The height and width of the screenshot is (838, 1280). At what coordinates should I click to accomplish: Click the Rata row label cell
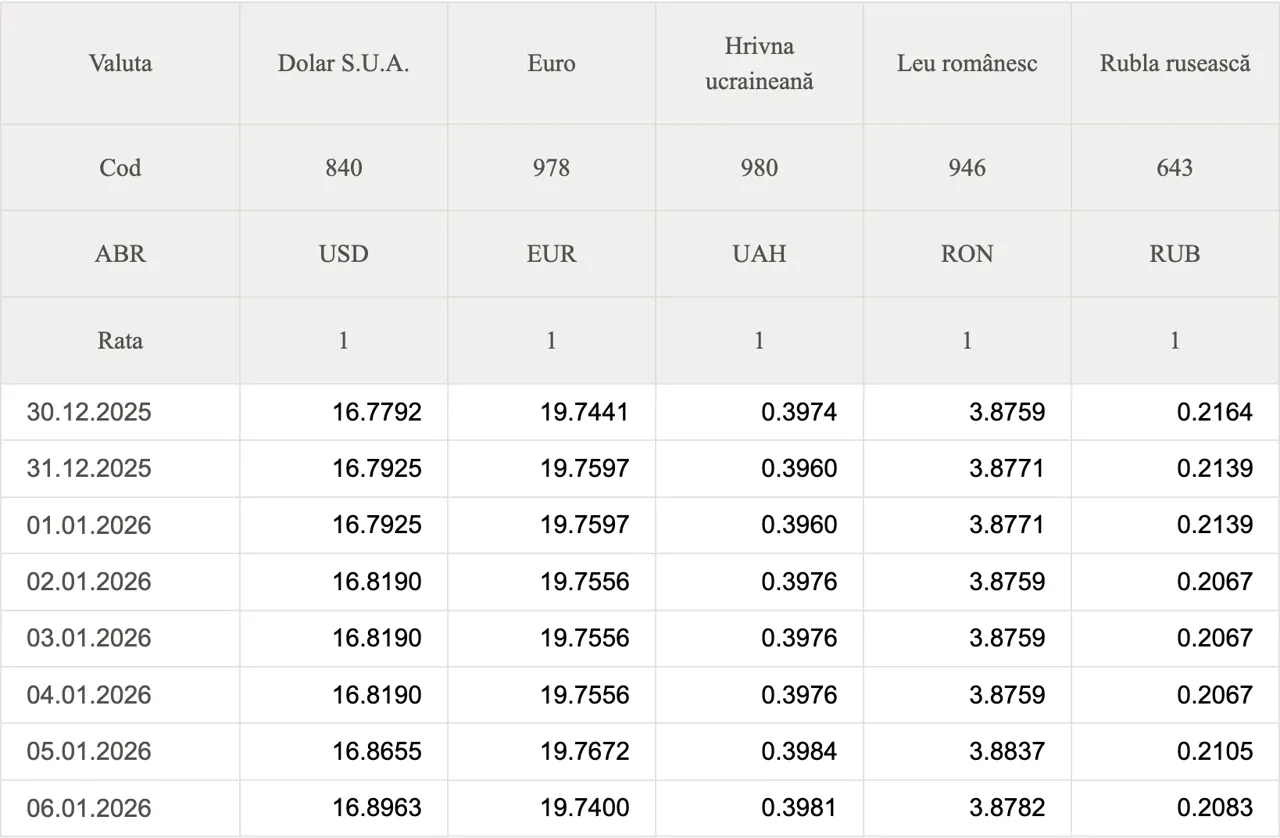click(x=120, y=341)
